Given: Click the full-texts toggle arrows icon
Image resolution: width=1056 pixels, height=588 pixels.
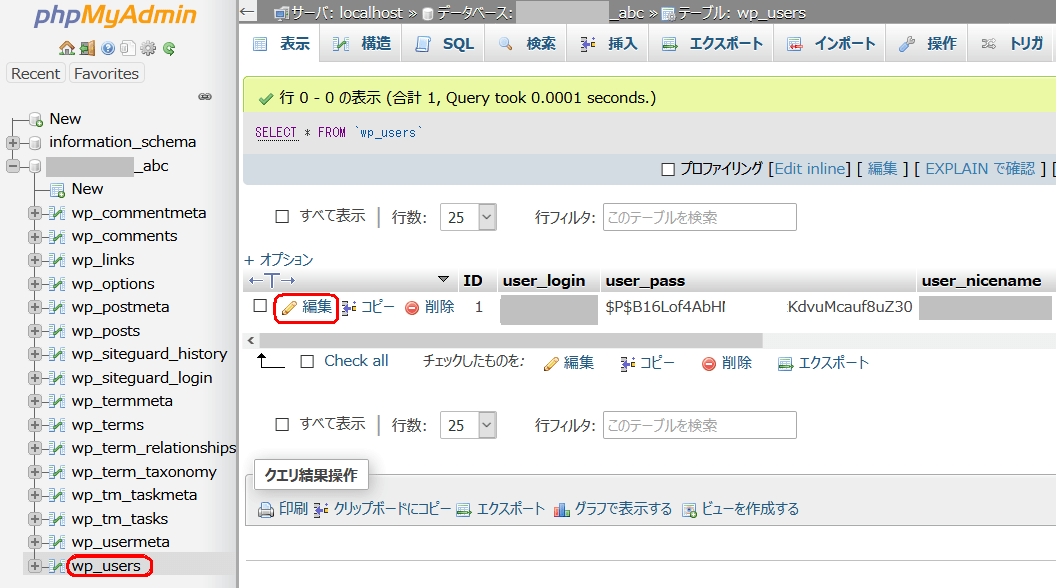Looking at the screenshot, I should click(x=272, y=280).
